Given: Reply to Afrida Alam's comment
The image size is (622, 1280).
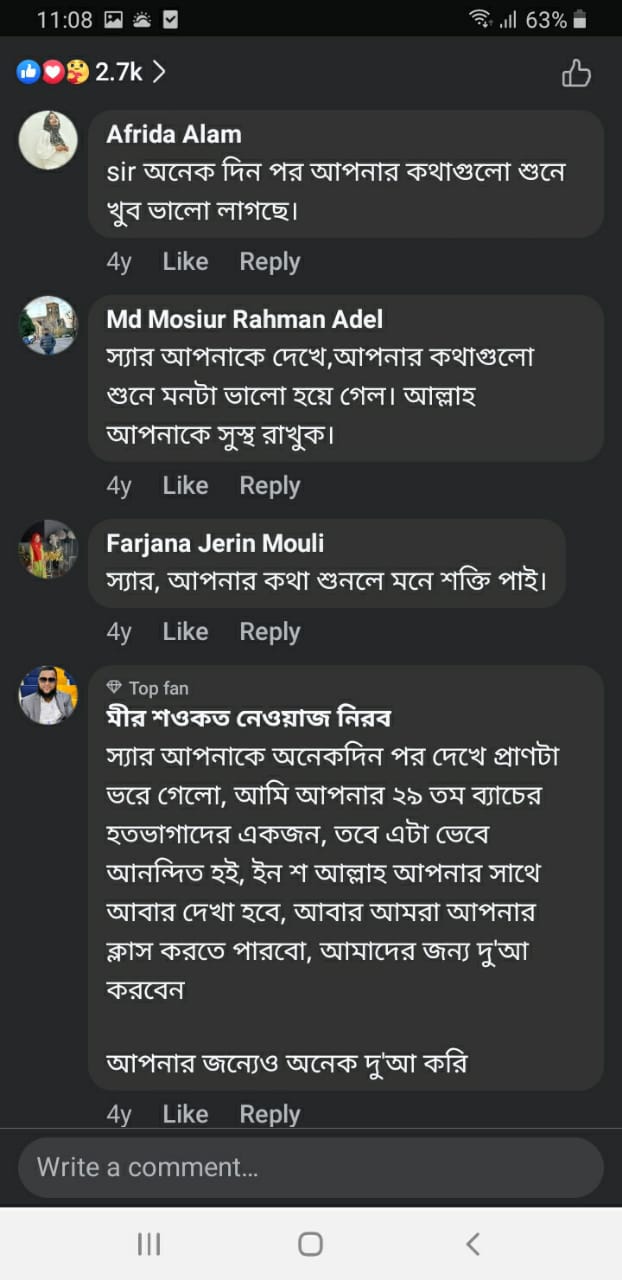Looking at the screenshot, I should [269, 262].
